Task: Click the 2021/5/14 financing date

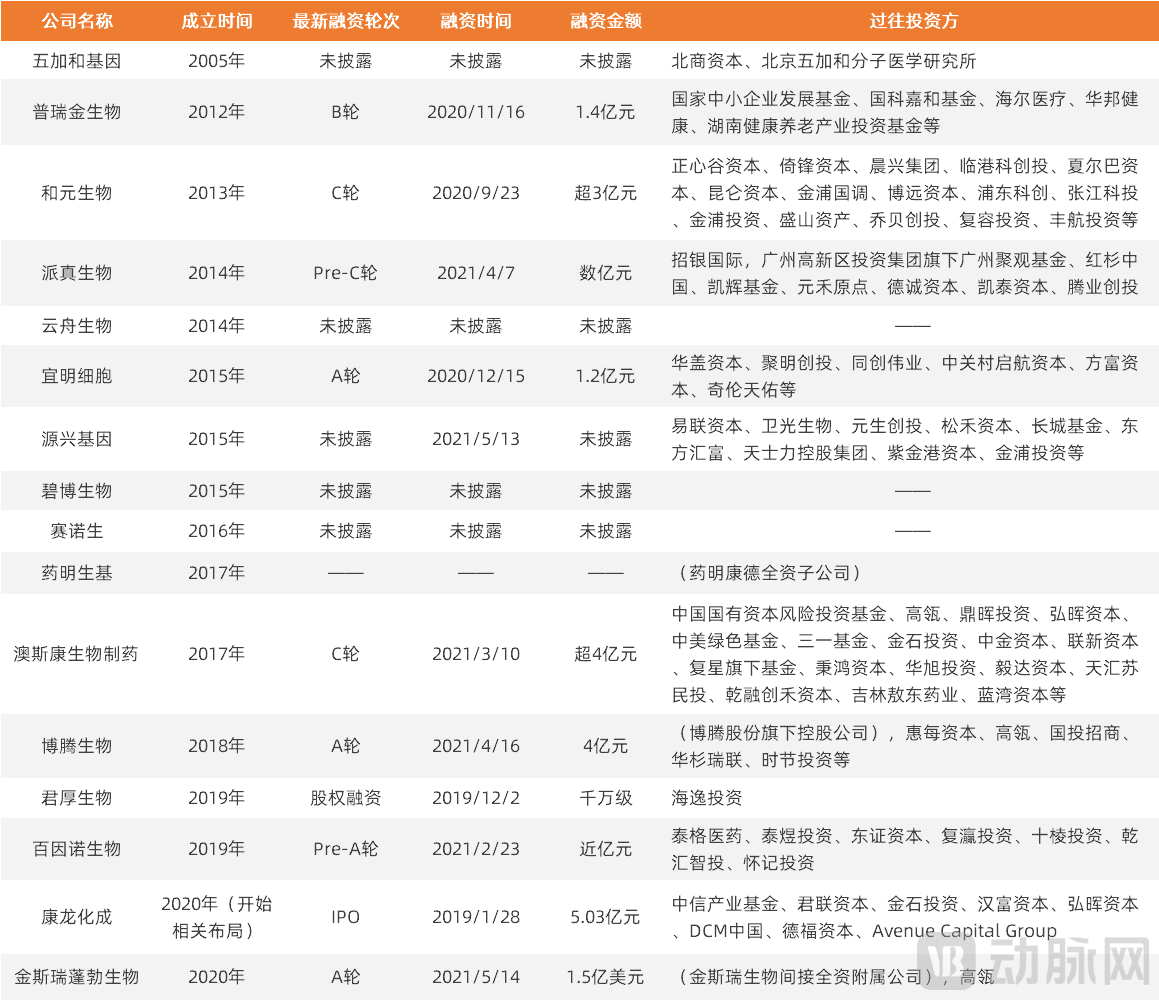Action: tap(476, 976)
